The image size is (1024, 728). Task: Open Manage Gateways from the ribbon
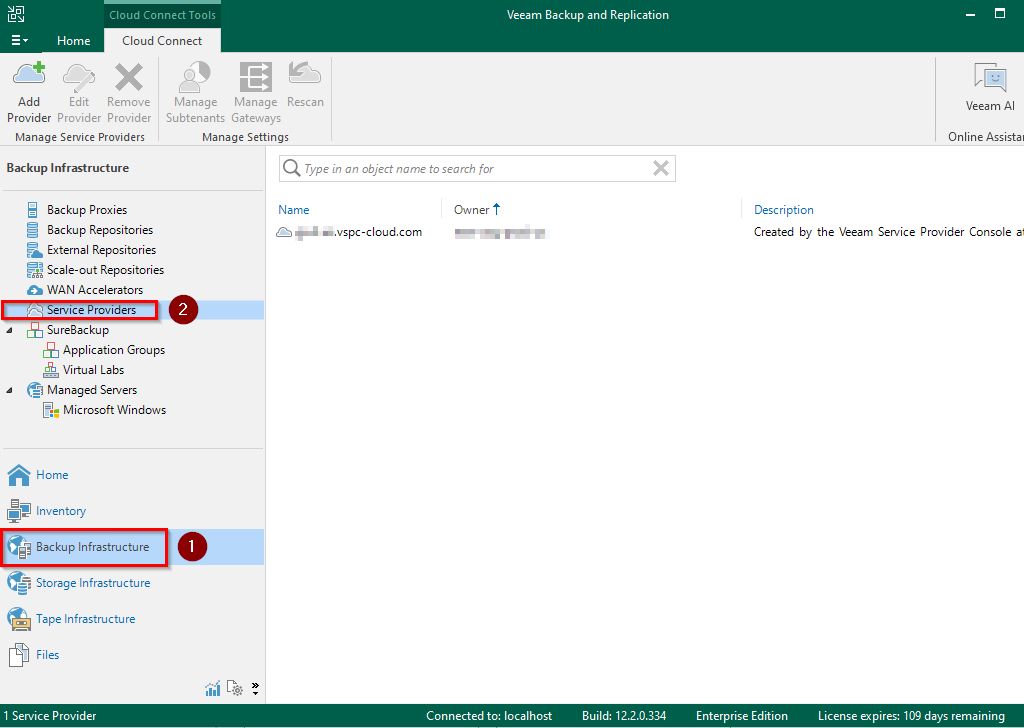pos(255,91)
